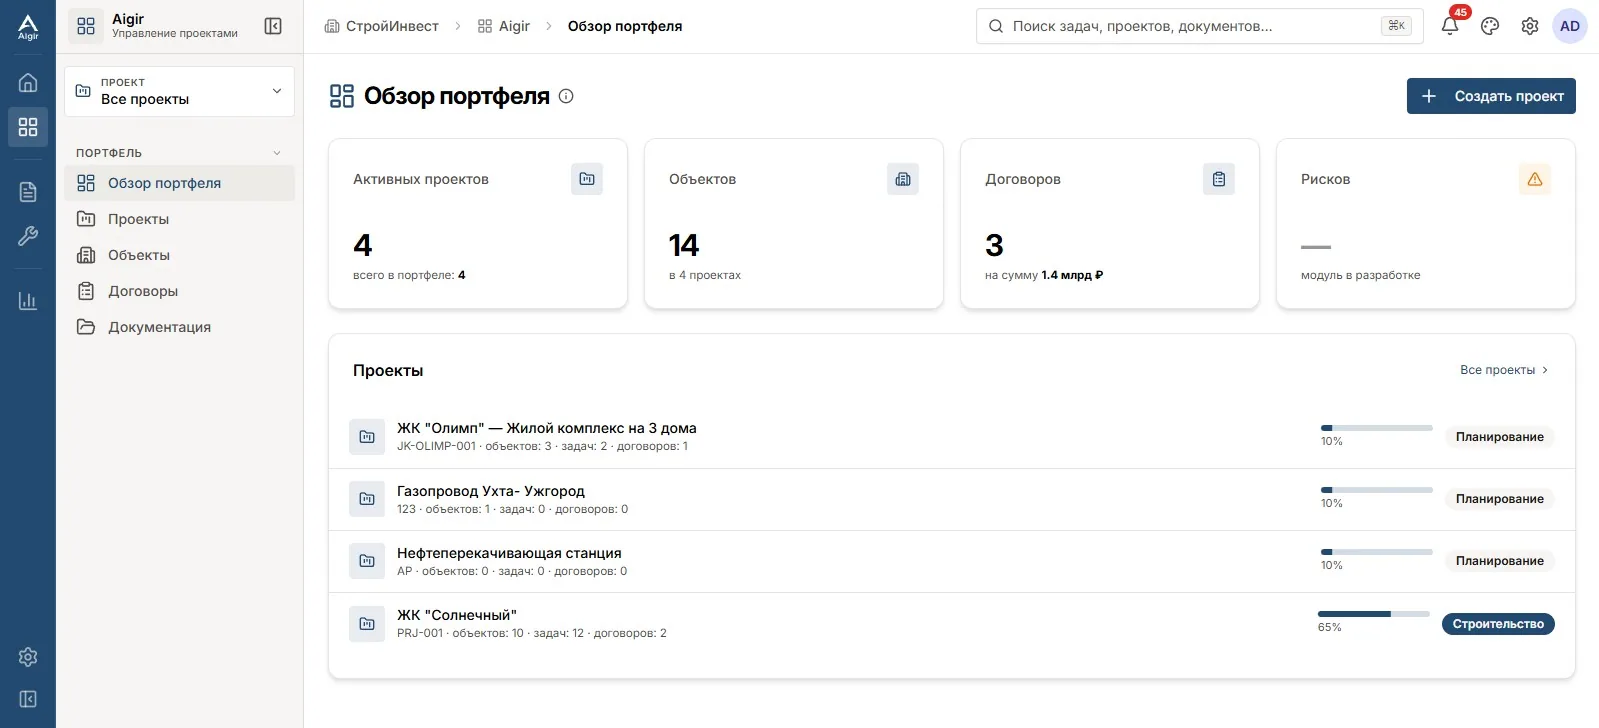The height and width of the screenshot is (728, 1599).
Task: Click the Планирование badge for ЖК "Олимп"
Action: [1499, 437]
